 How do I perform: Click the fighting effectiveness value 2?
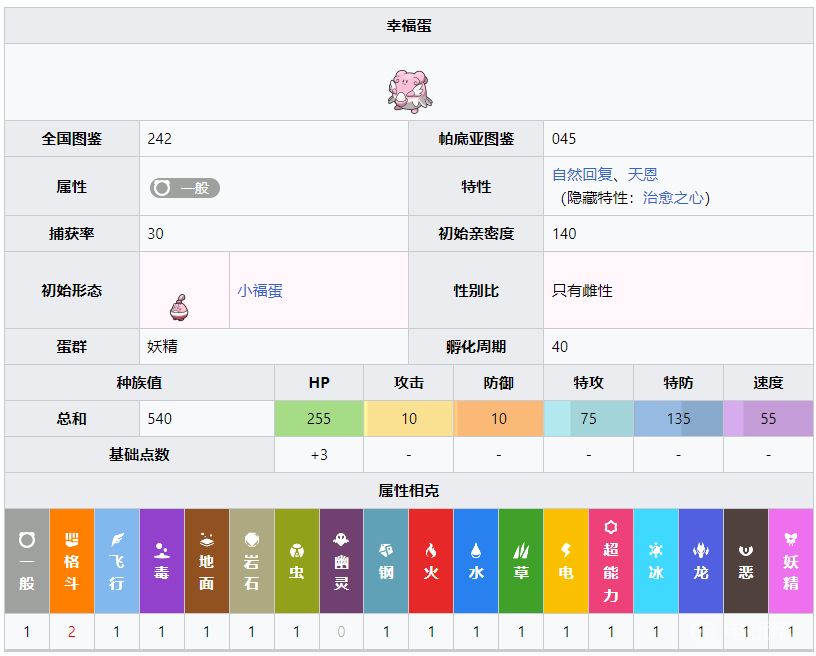point(72,632)
